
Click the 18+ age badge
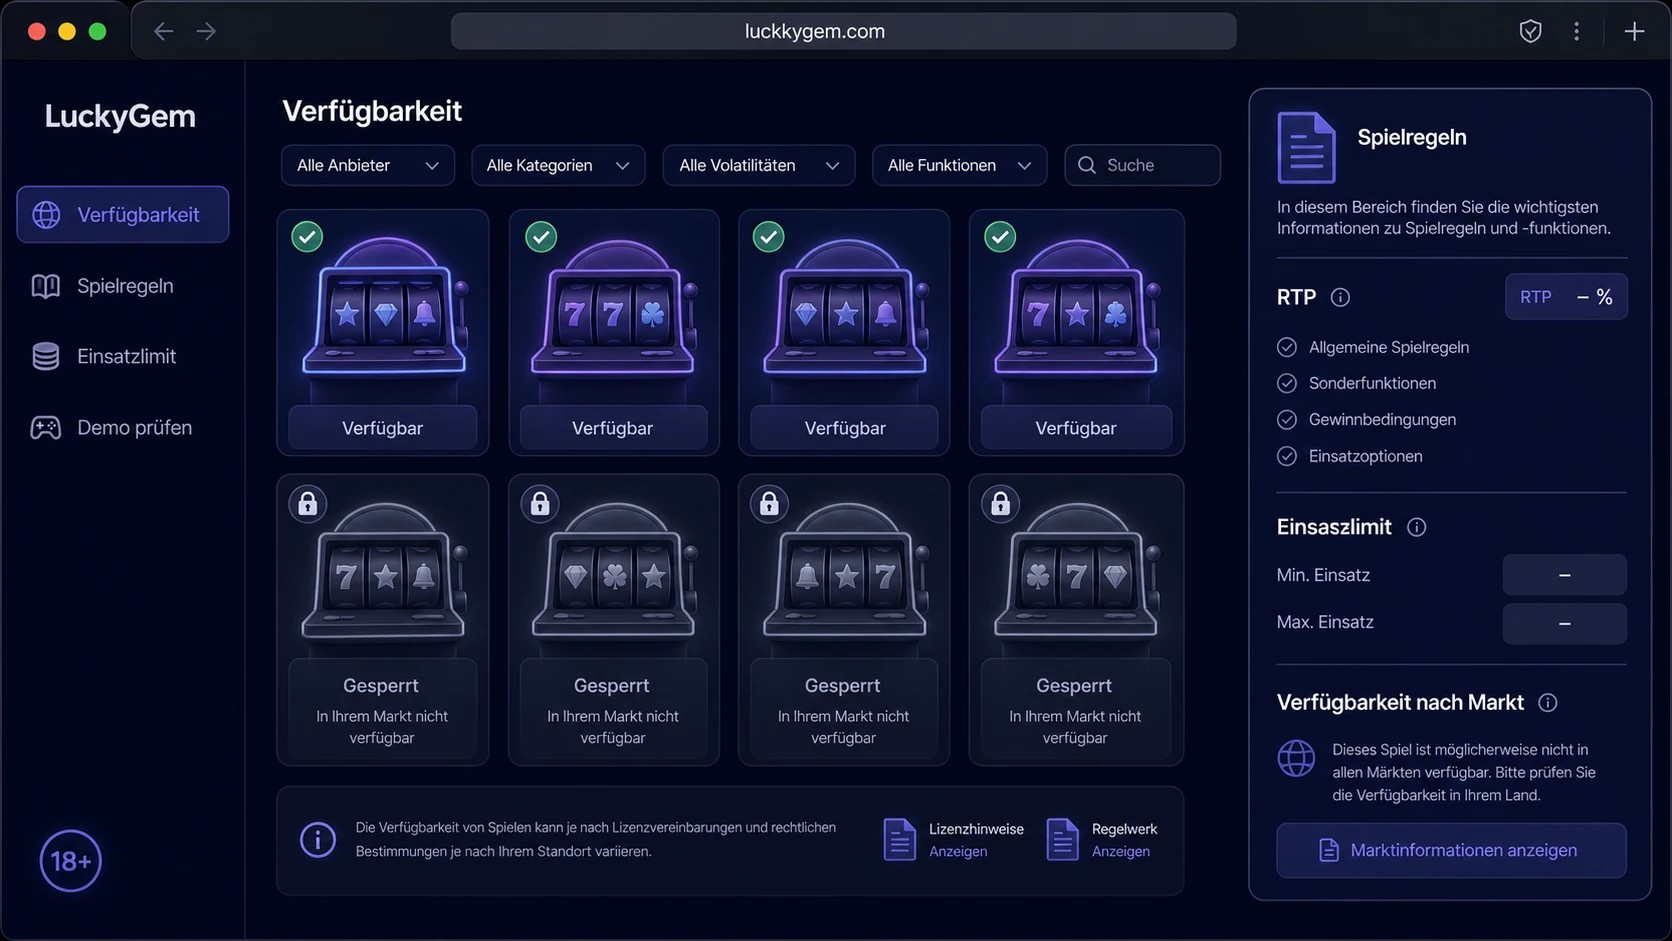point(71,861)
